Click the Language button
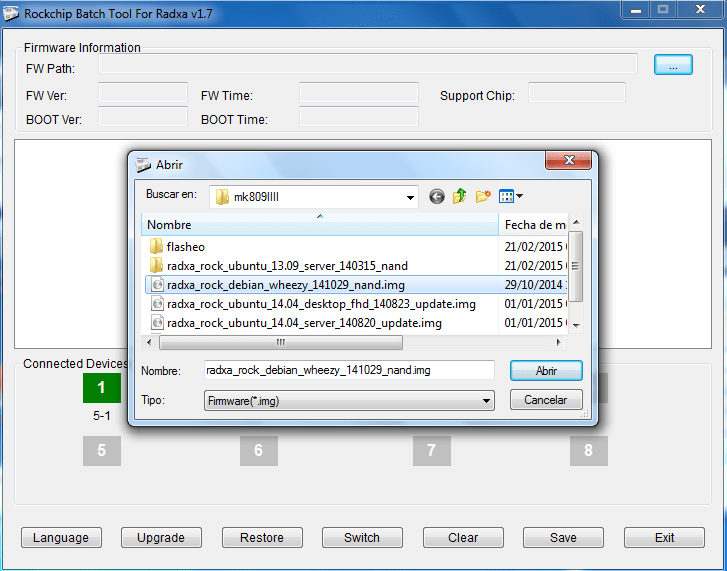Viewport: 727px width, 571px height. [x=61, y=538]
